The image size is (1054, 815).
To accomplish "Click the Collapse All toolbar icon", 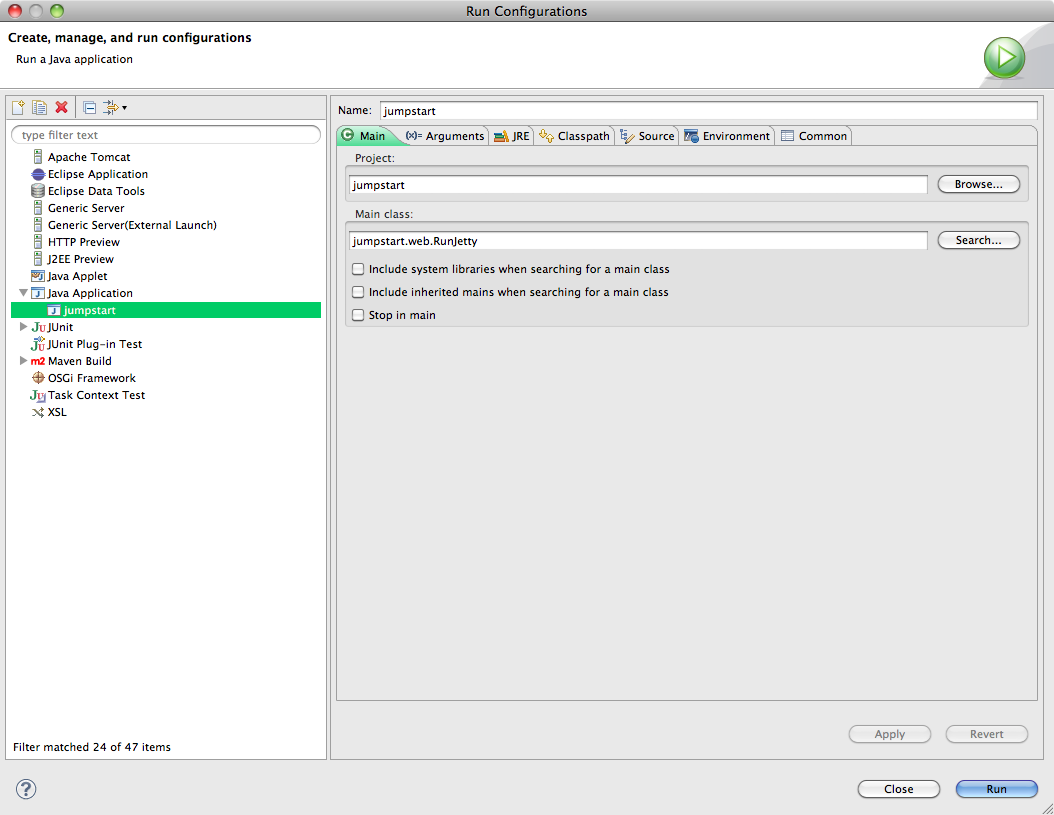I will click(89, 108).
